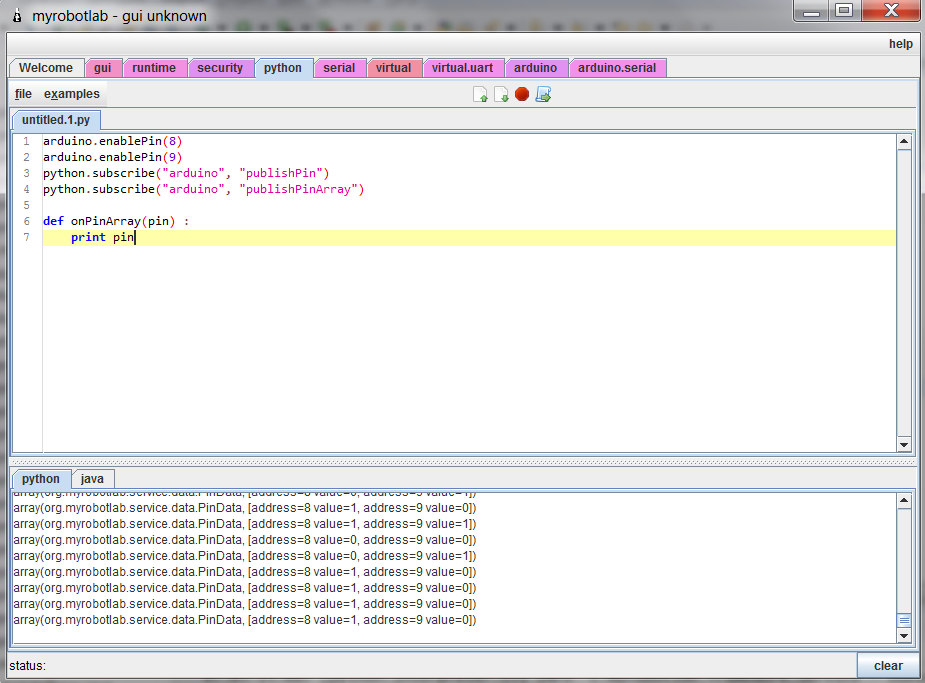Viewport: 925px width, 683px height.
Task: Open the runtime tab
Action: 154,68
